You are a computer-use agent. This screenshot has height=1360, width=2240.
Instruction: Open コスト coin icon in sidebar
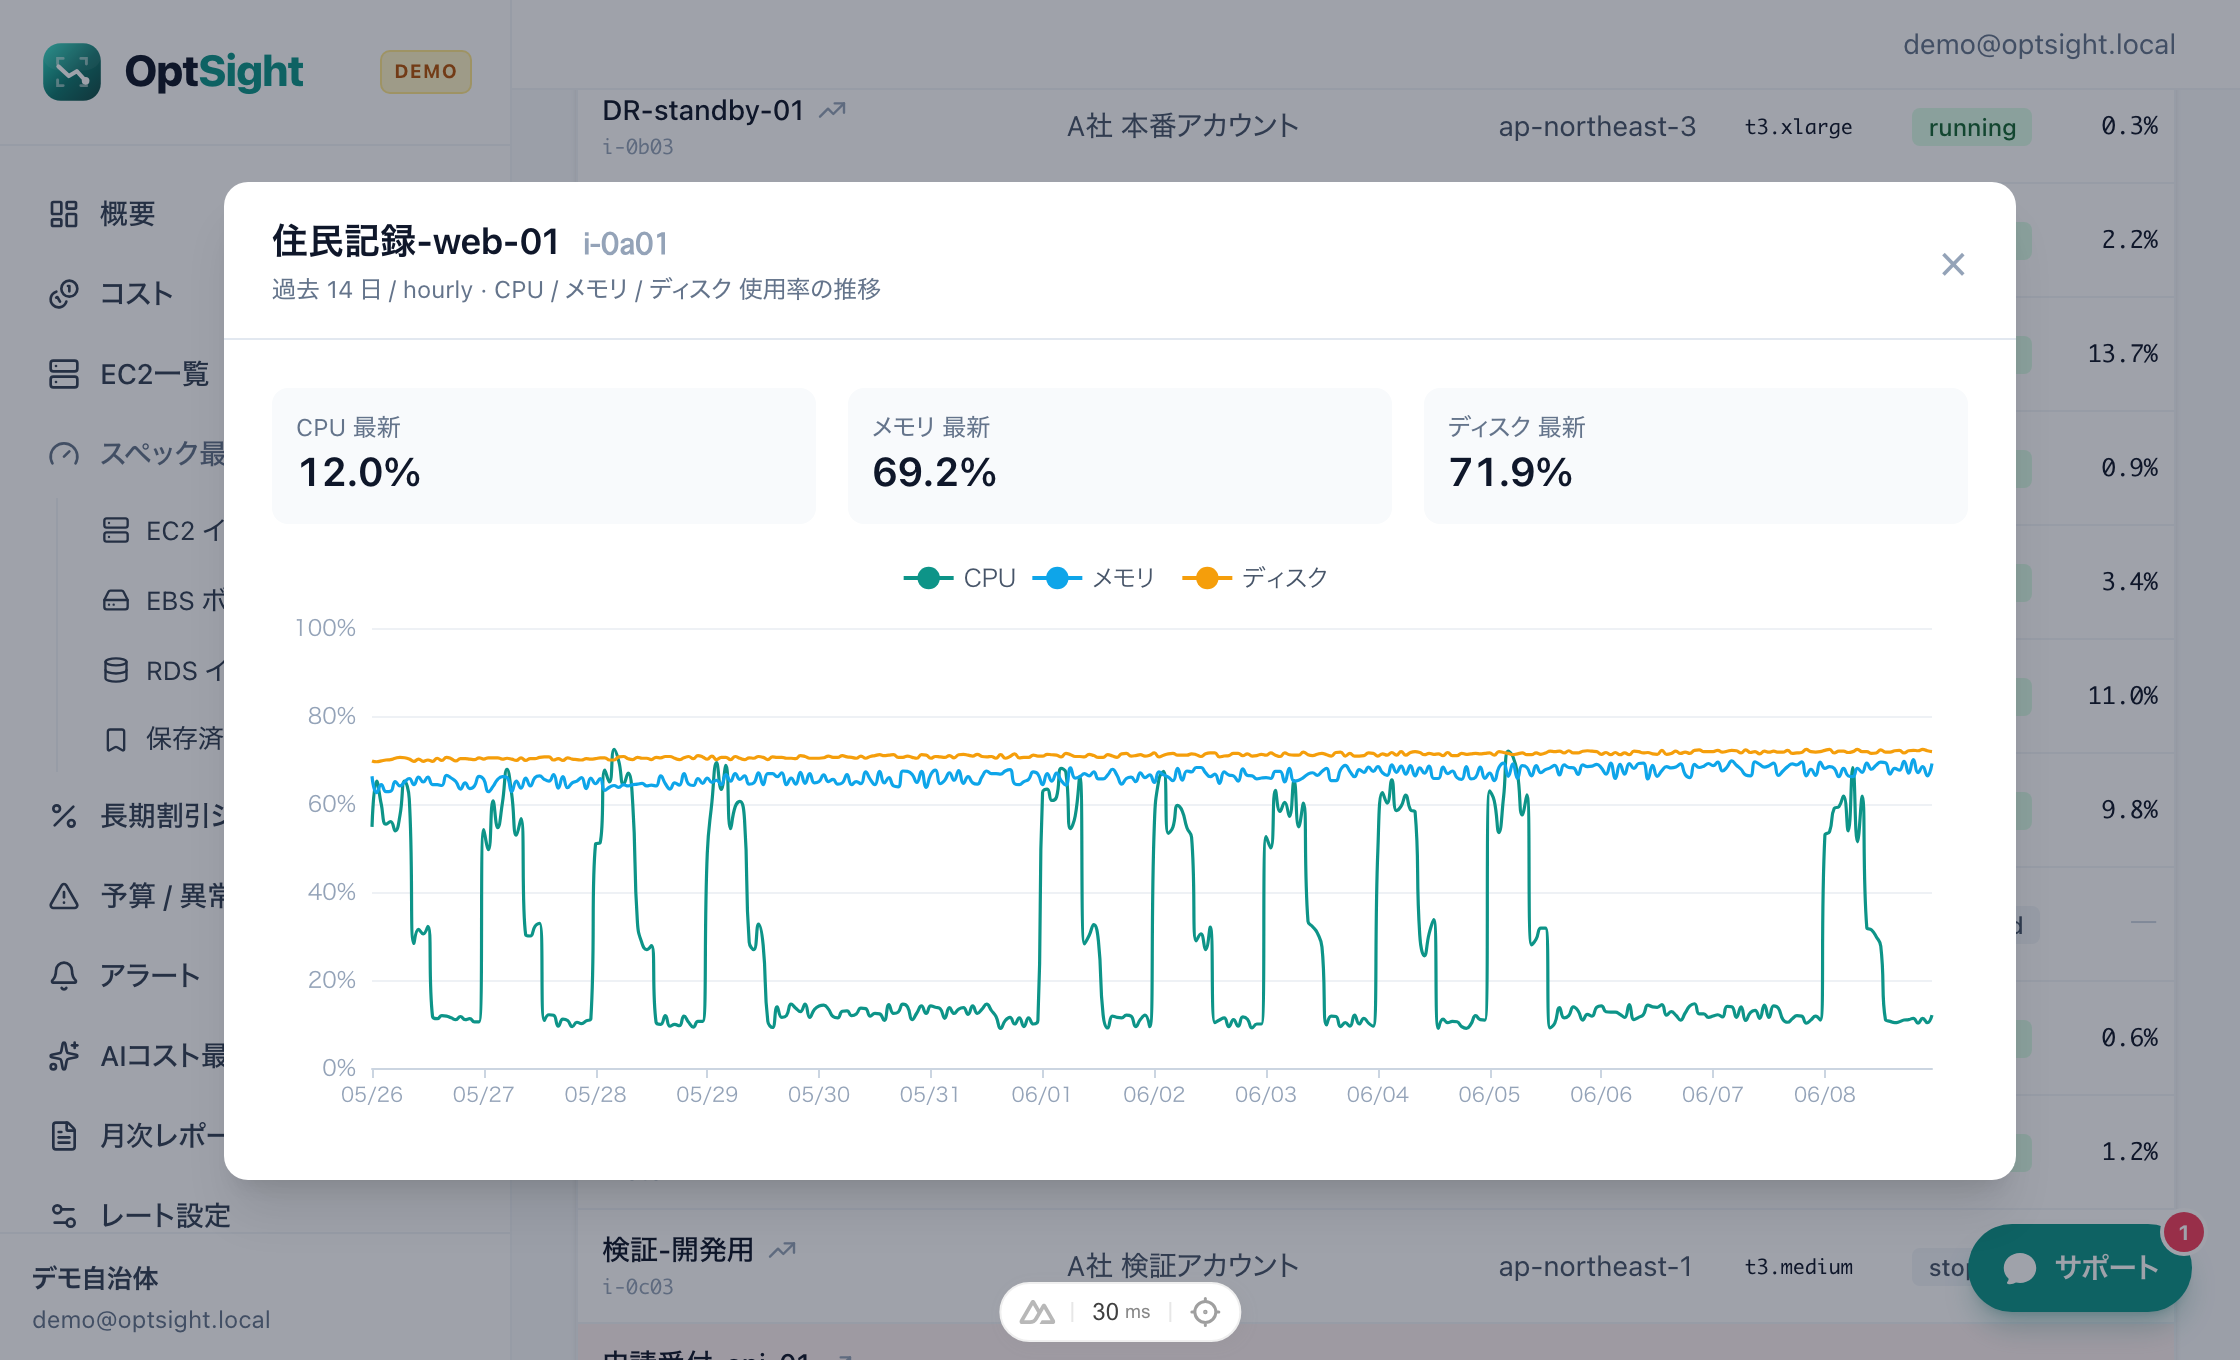(64, 294)
